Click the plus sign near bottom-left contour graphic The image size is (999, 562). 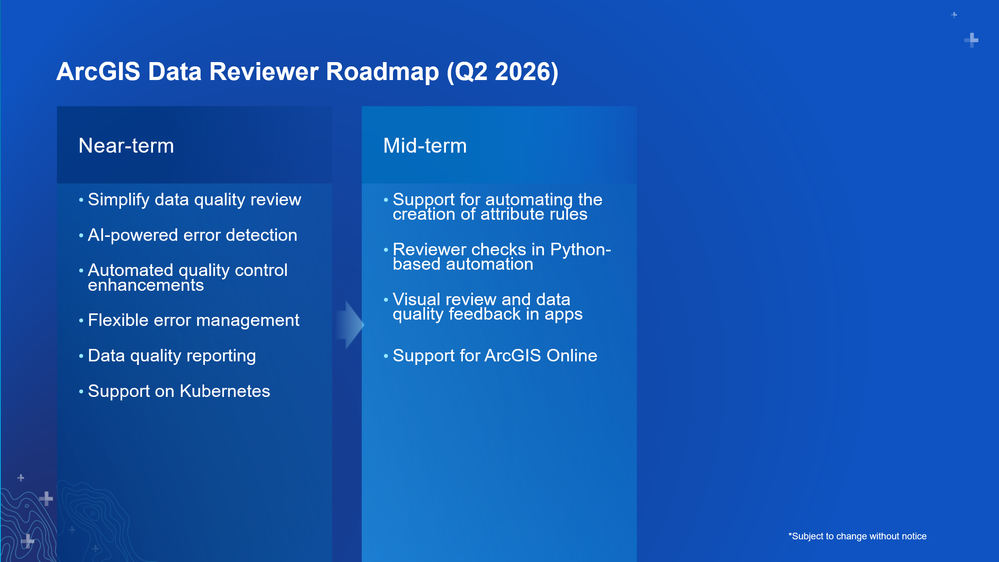(x=46, y=498)
